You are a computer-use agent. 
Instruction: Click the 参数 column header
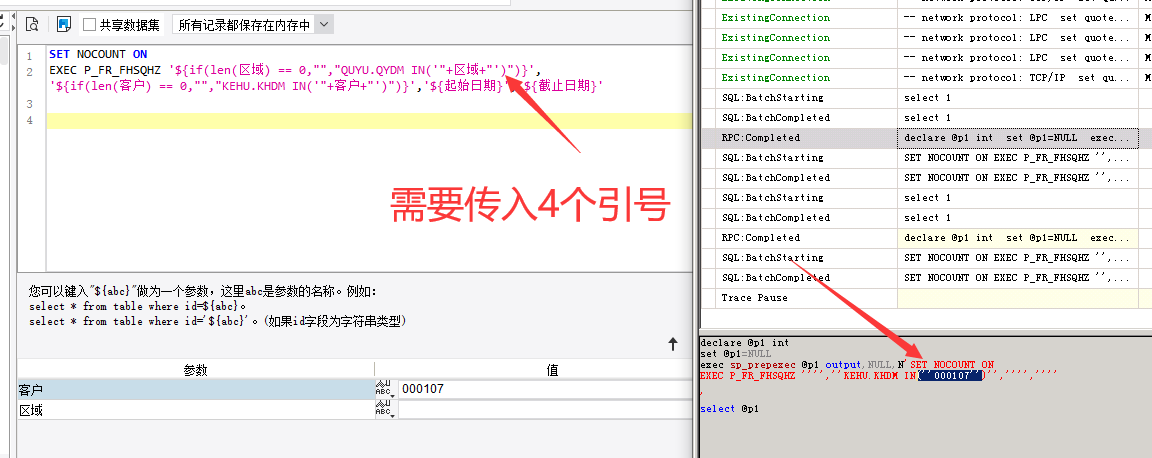click(195, 371)
